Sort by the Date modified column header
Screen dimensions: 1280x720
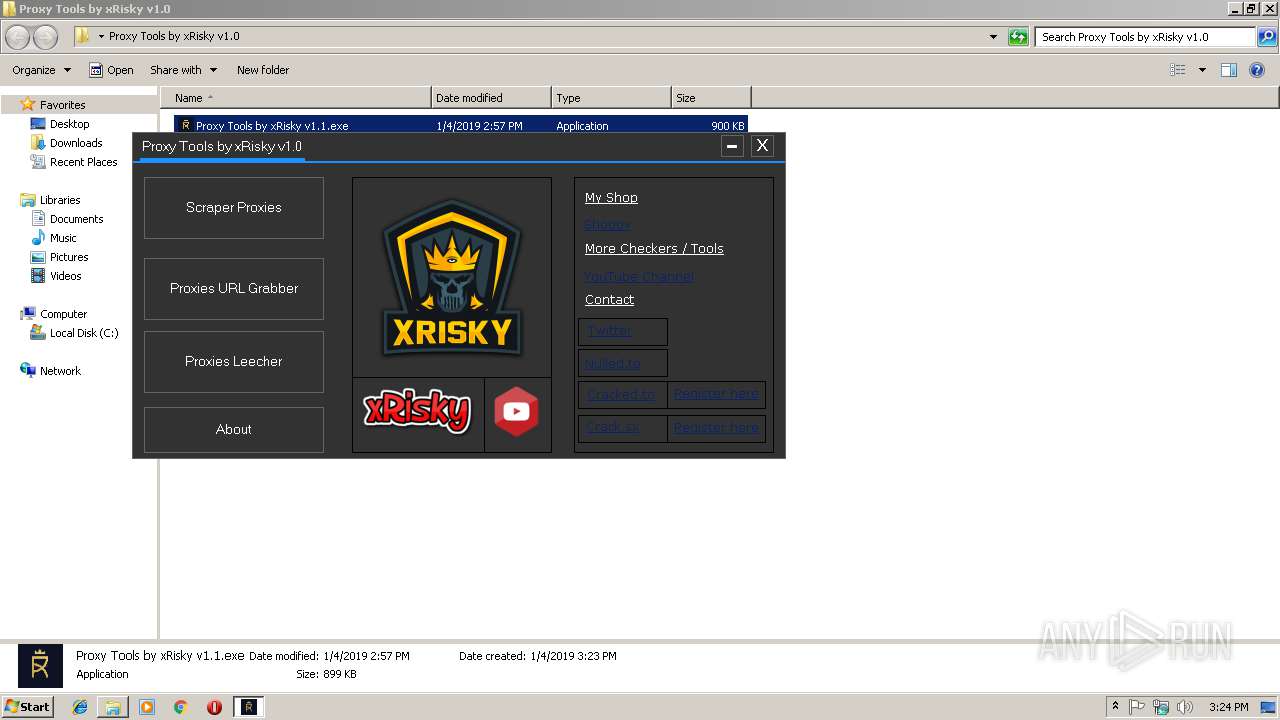tap(491, 98)
